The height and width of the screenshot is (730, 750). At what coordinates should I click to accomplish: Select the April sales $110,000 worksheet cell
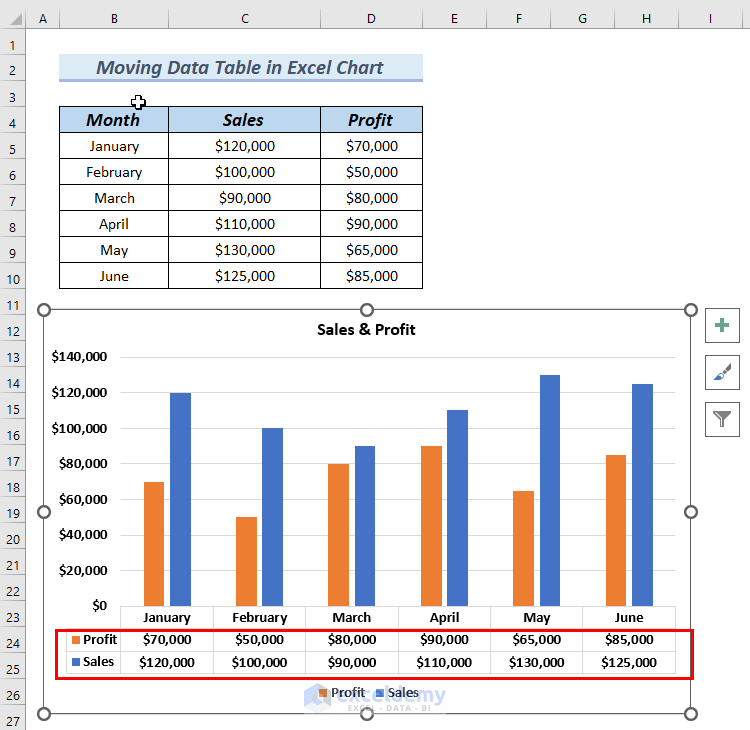point(244,224)
